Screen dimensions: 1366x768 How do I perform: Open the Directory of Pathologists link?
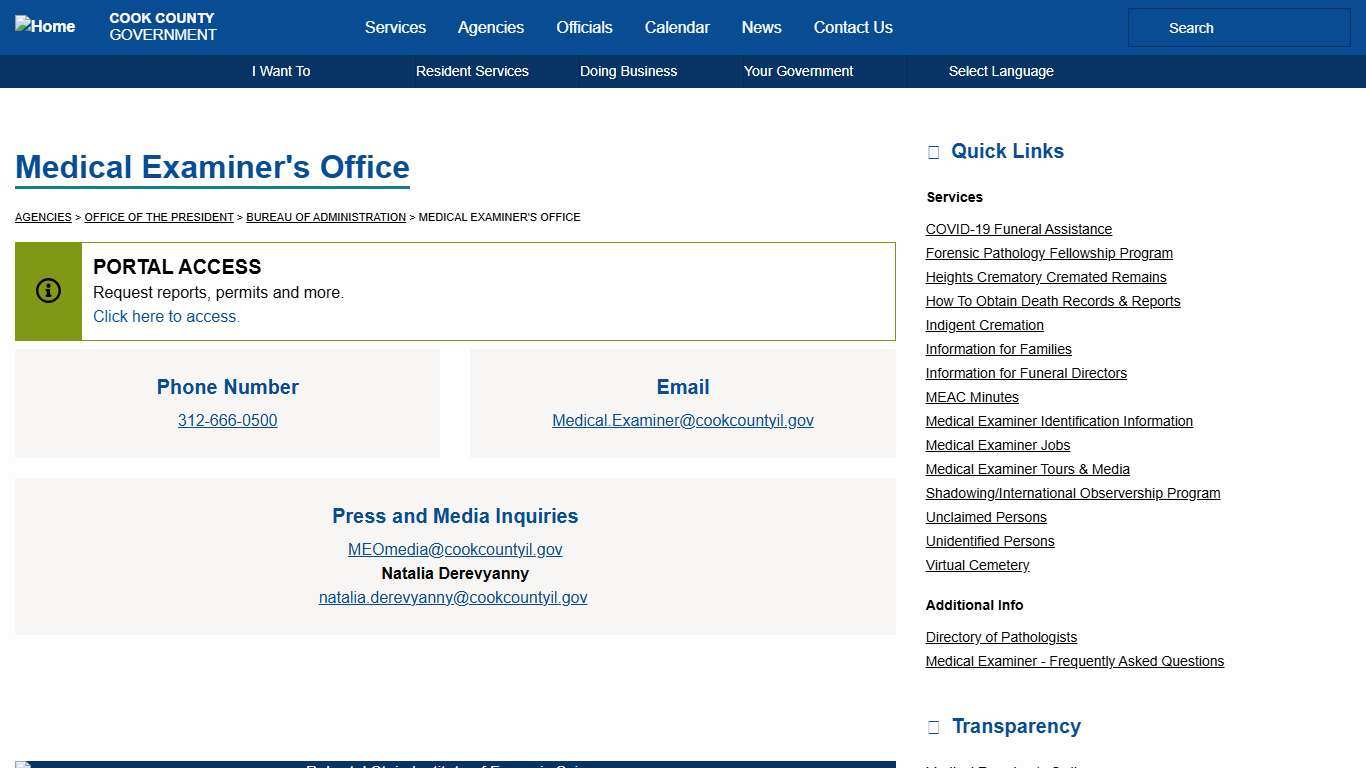[x=1001, y=637]
